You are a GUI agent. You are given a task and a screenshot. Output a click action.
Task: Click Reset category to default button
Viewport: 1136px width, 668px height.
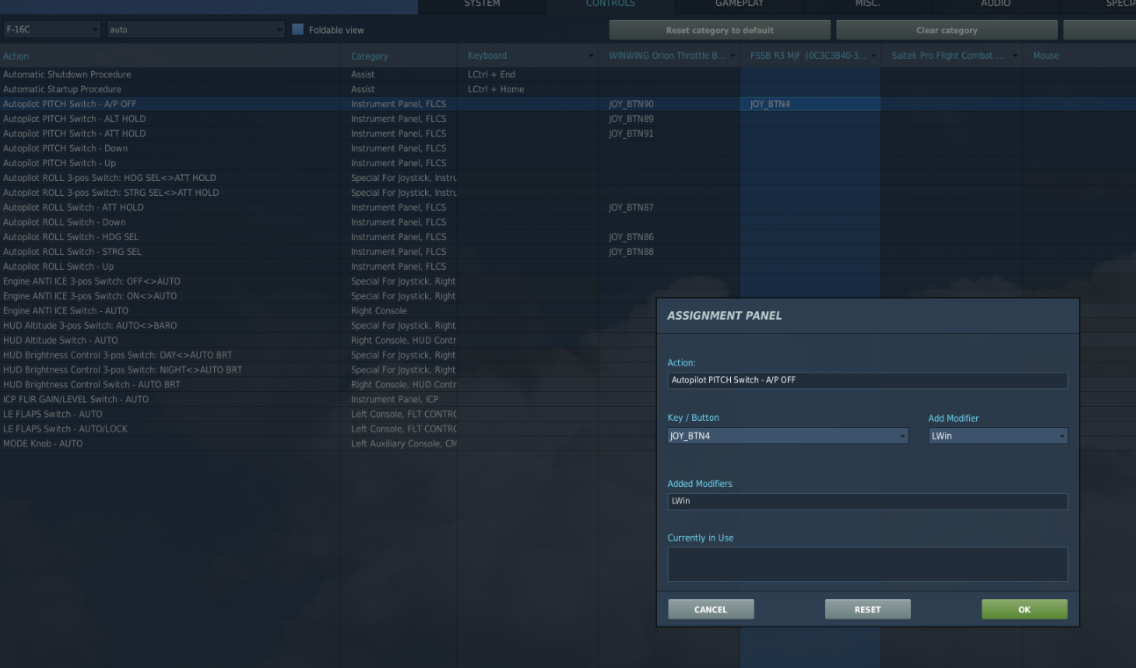719,30
